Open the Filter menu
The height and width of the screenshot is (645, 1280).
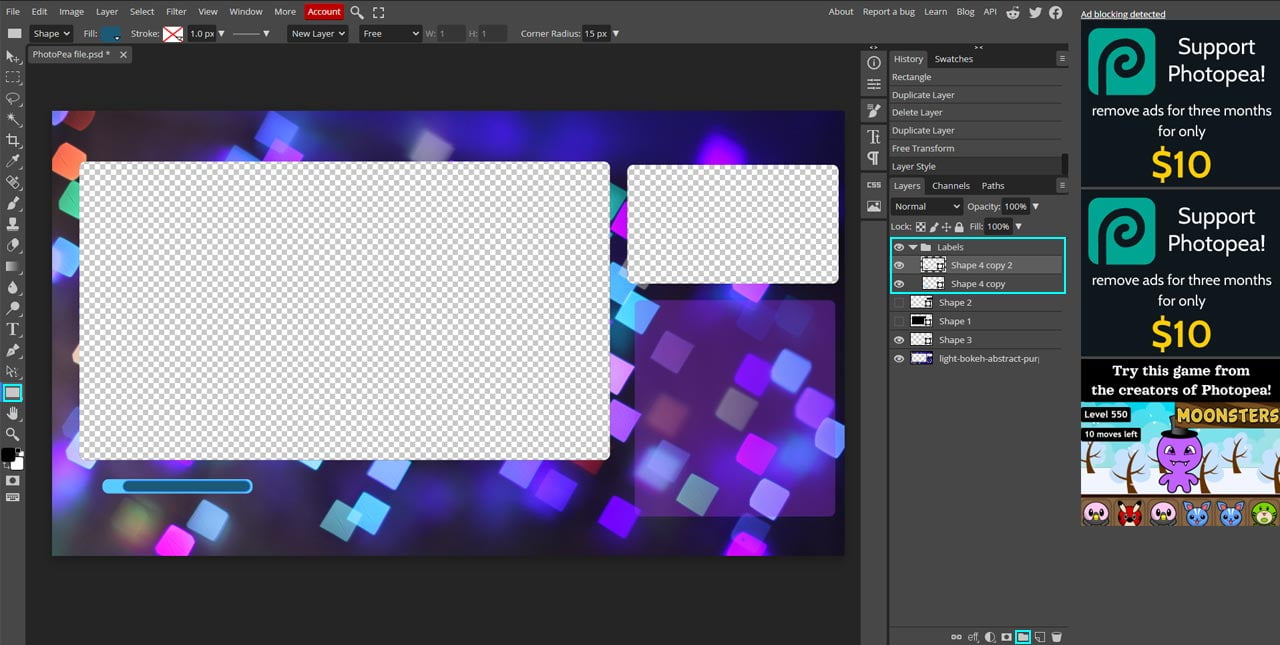176,11
